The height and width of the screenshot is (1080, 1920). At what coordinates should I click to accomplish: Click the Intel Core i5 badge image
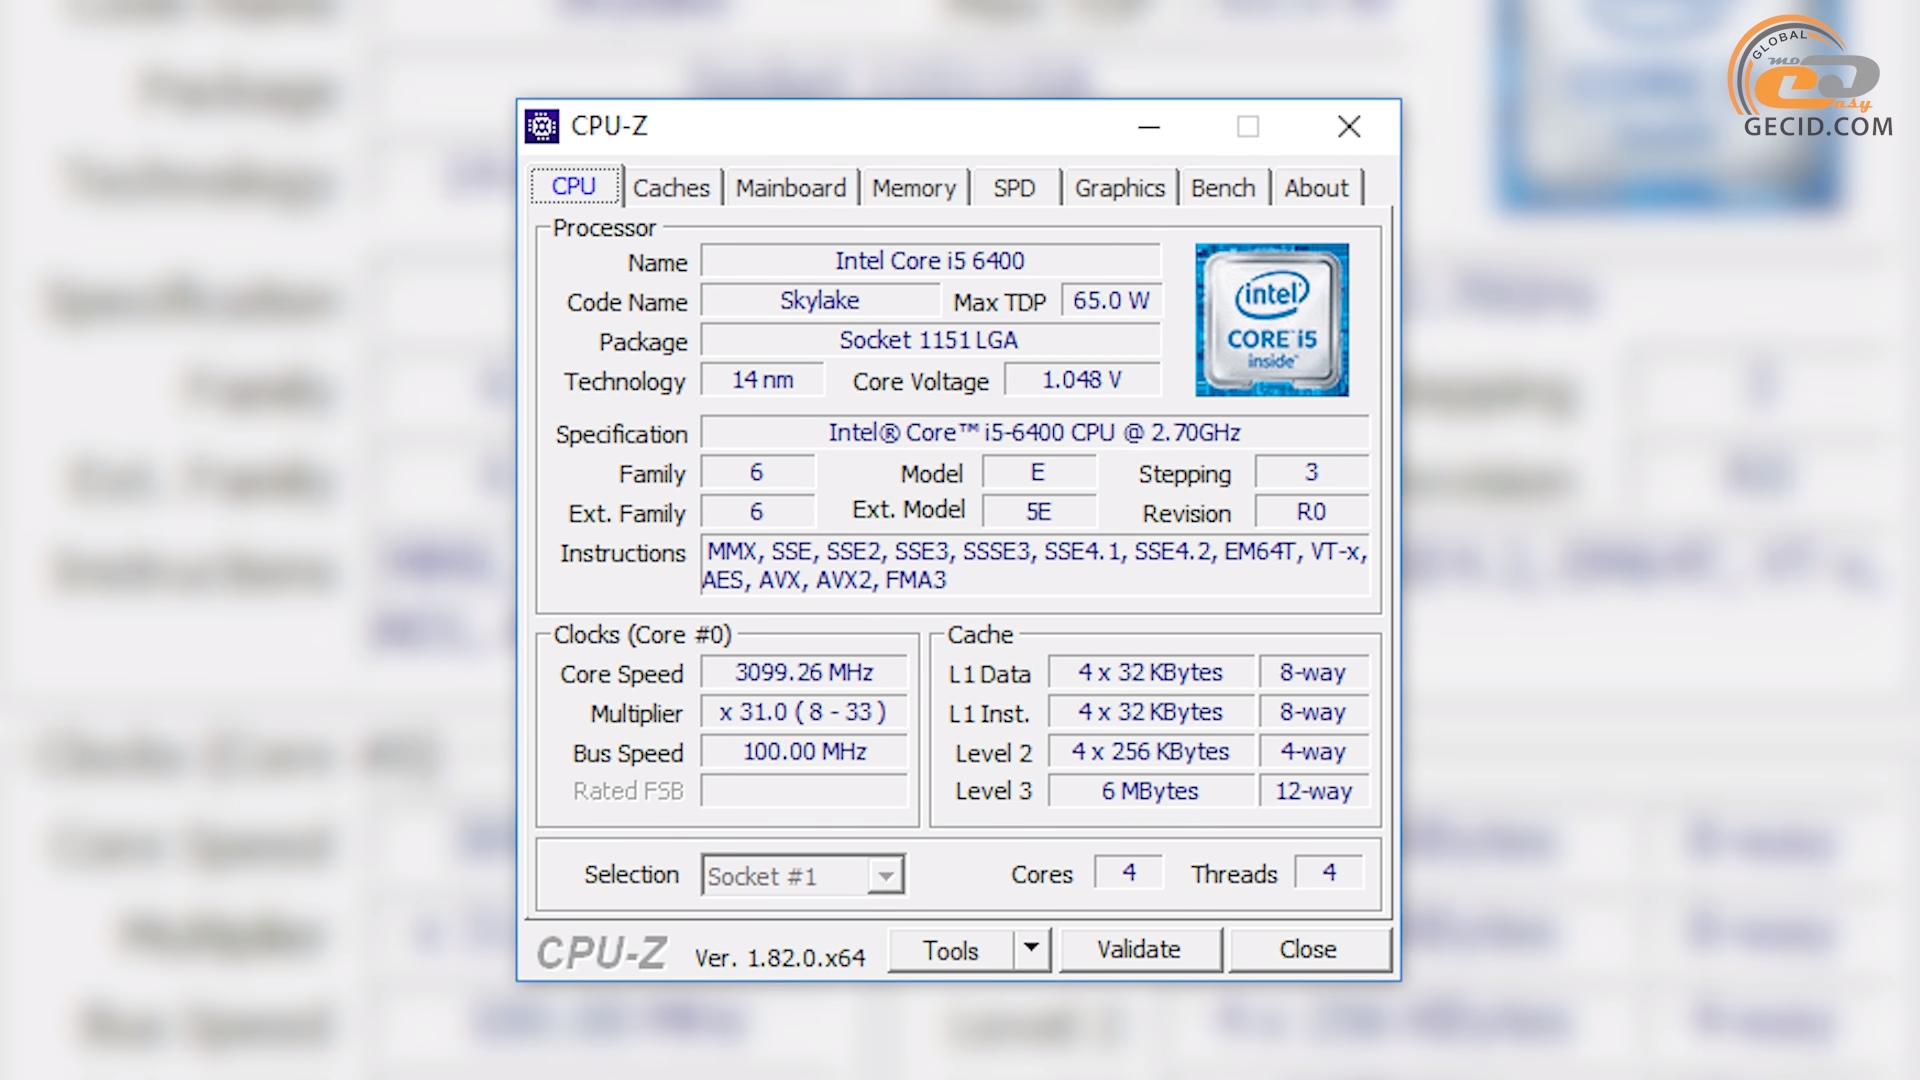point(1271,320)
